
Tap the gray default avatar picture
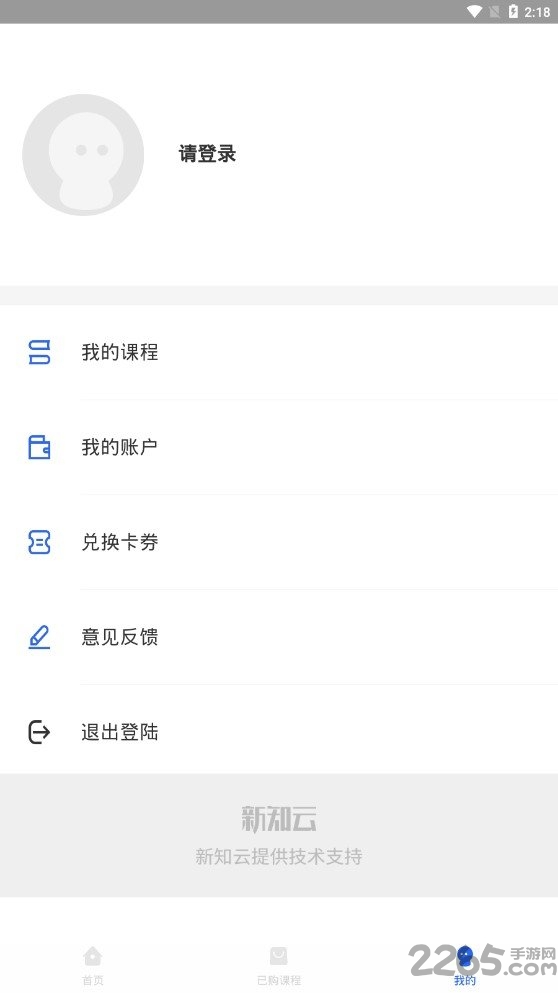pos(83,155)
